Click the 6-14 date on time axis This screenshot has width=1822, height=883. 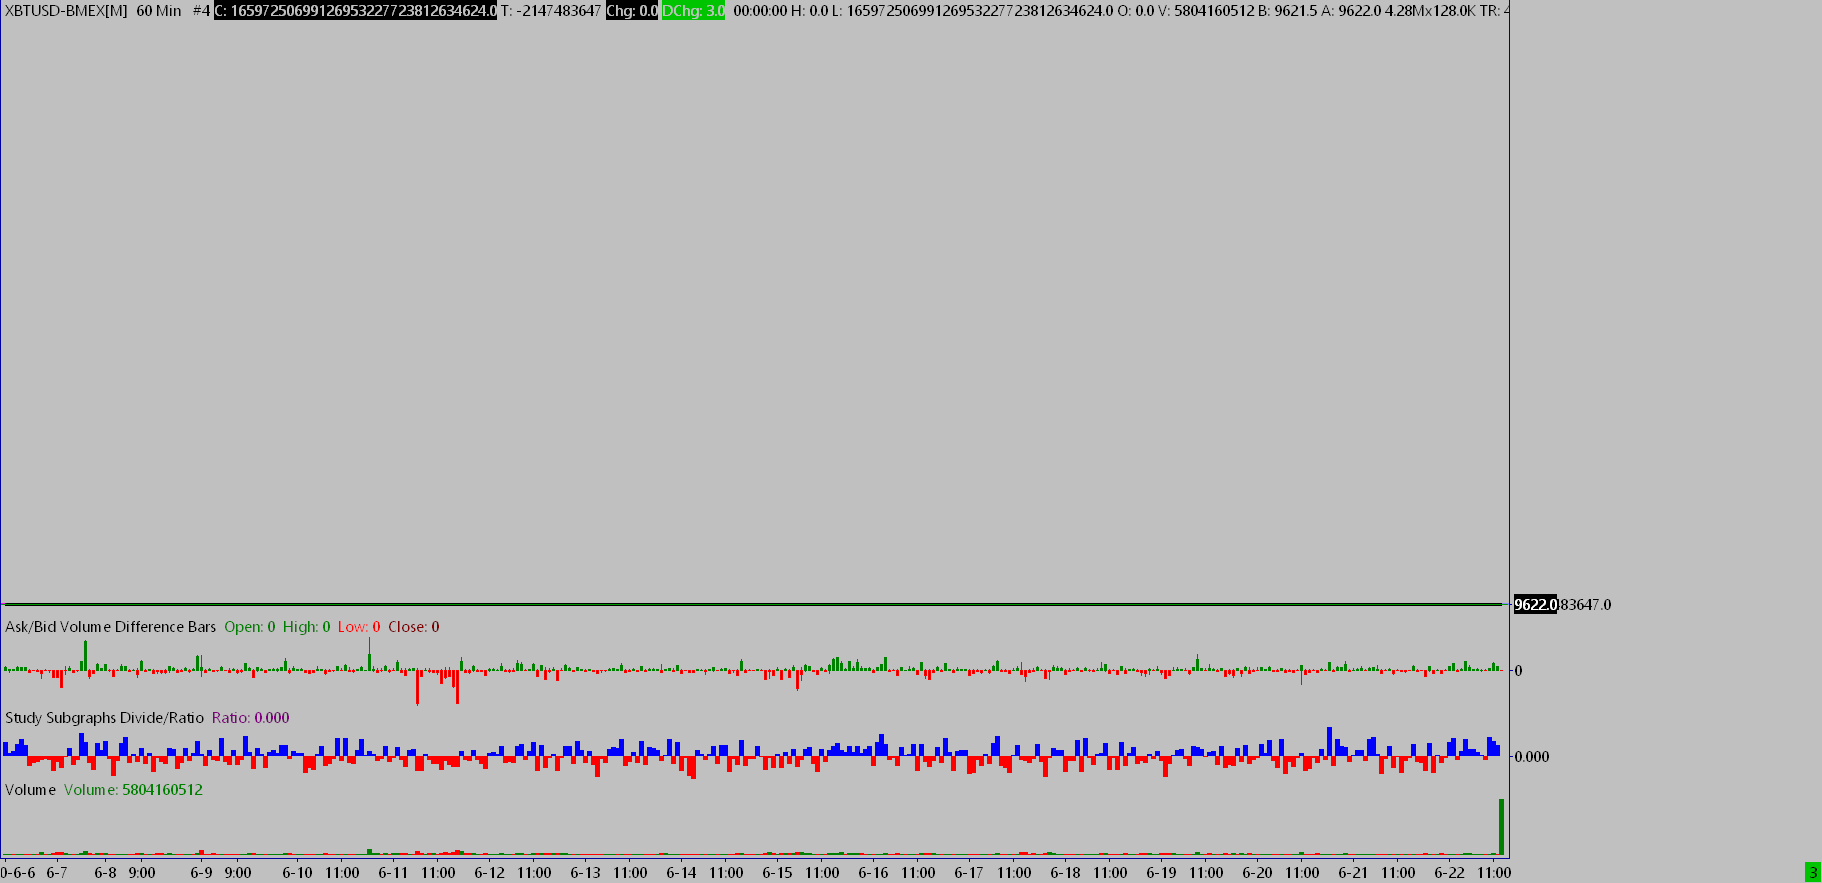pyautogui.click(x=681, y=872)
